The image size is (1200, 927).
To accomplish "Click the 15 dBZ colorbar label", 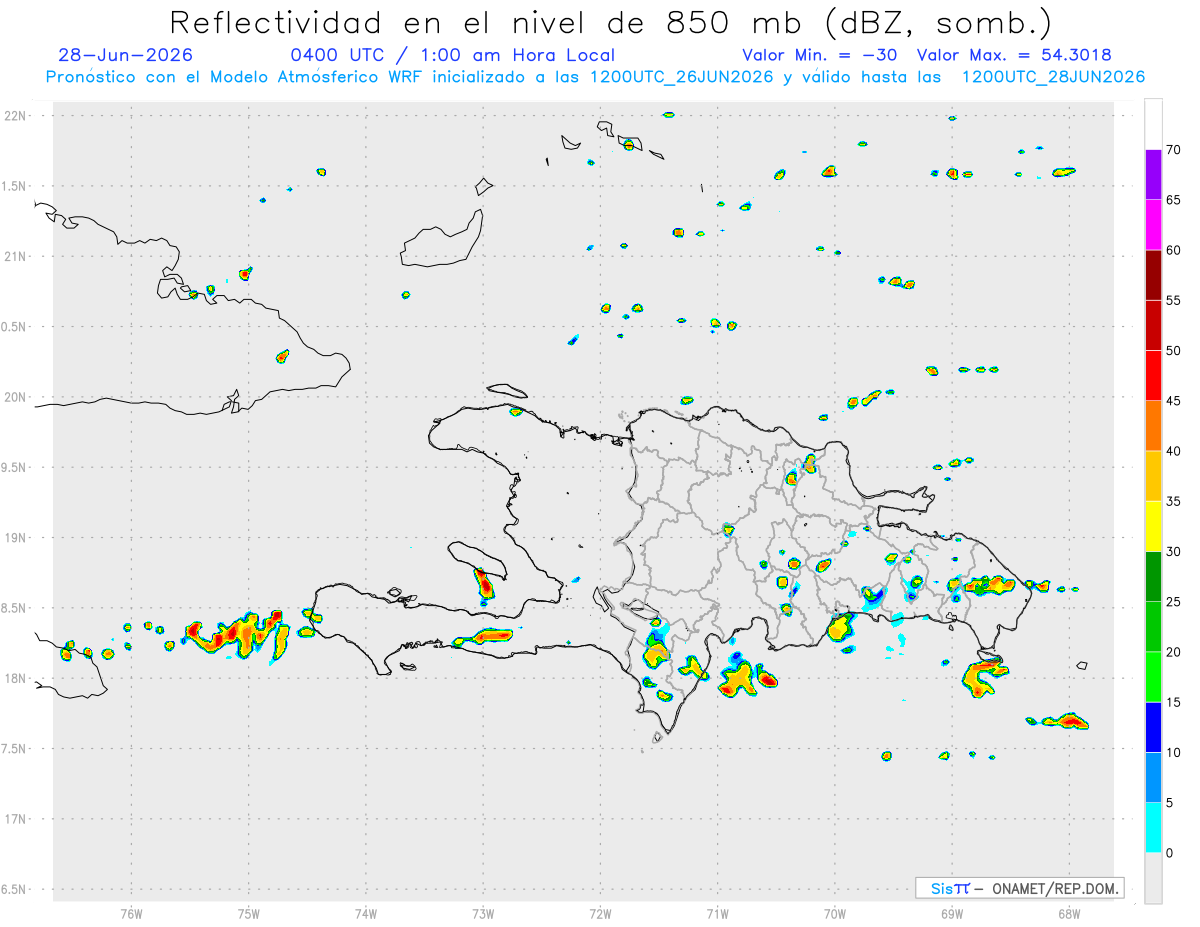I will pos(1174,702).
